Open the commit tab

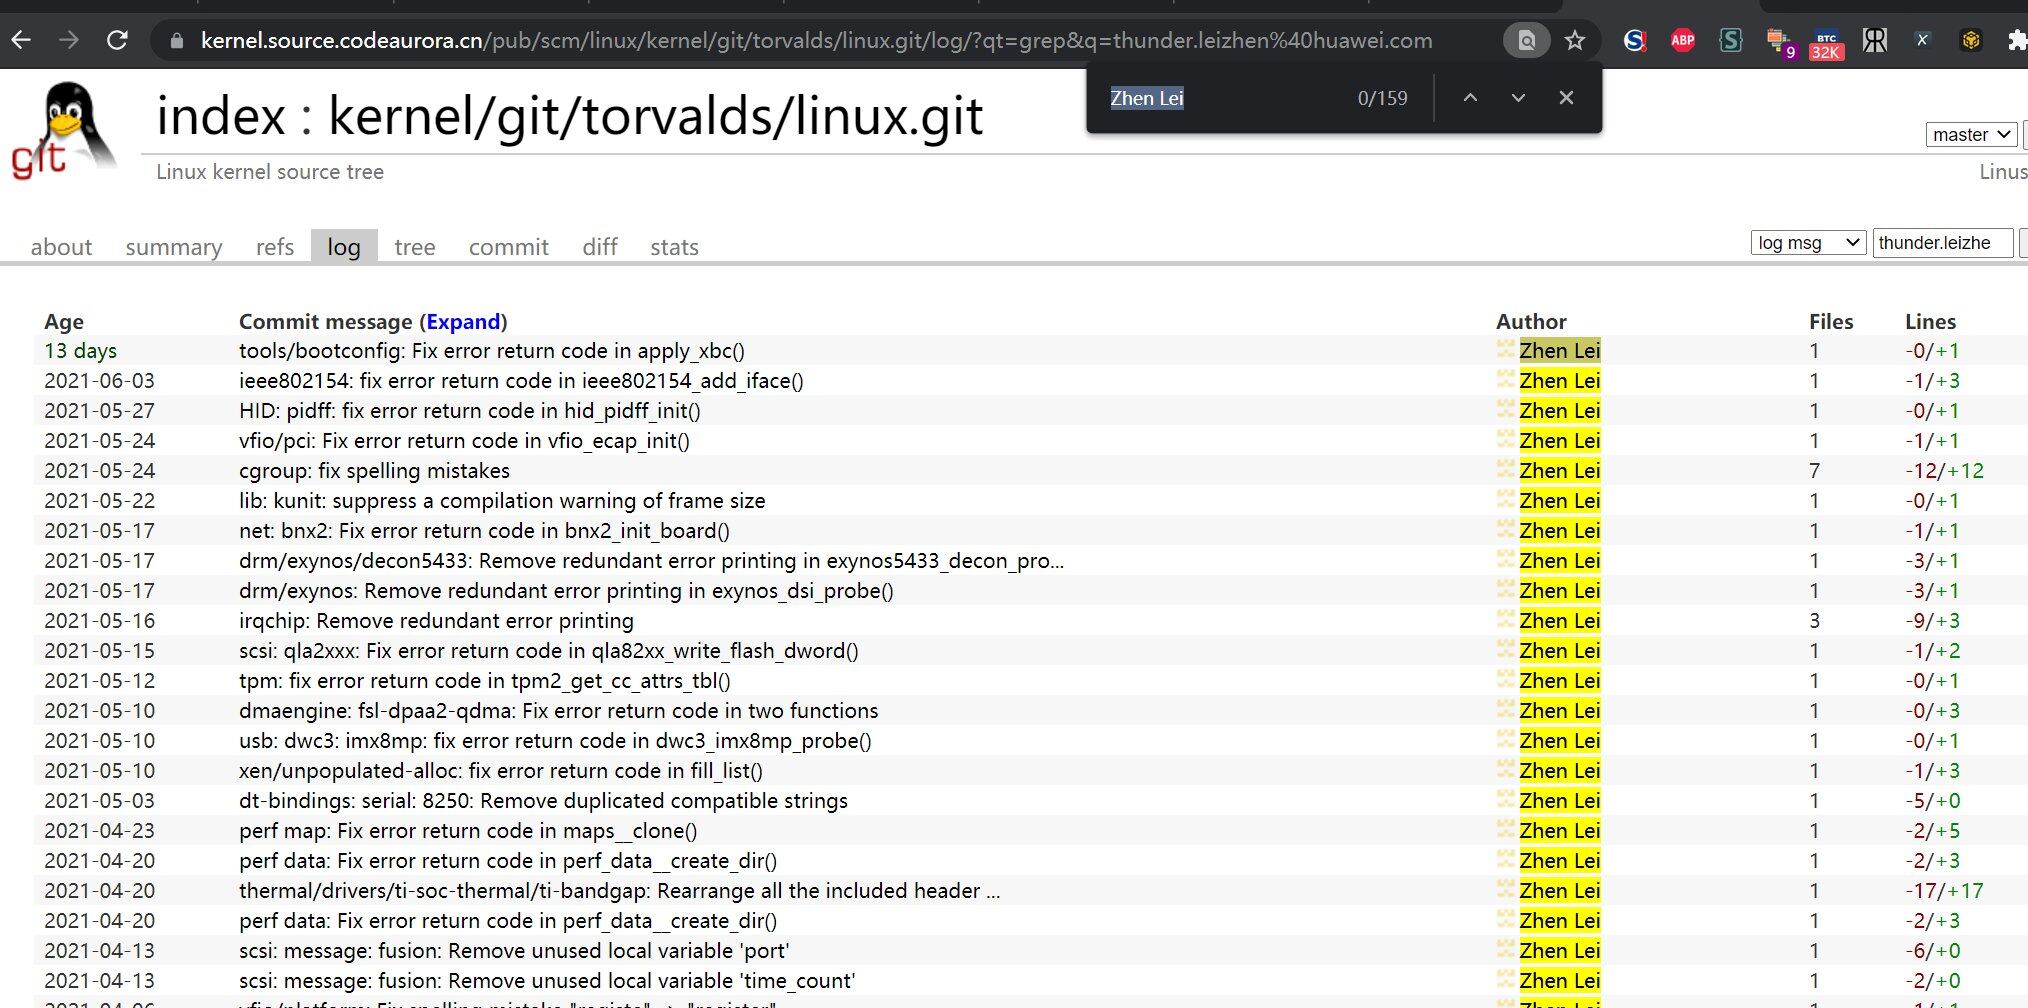[509, 247]
